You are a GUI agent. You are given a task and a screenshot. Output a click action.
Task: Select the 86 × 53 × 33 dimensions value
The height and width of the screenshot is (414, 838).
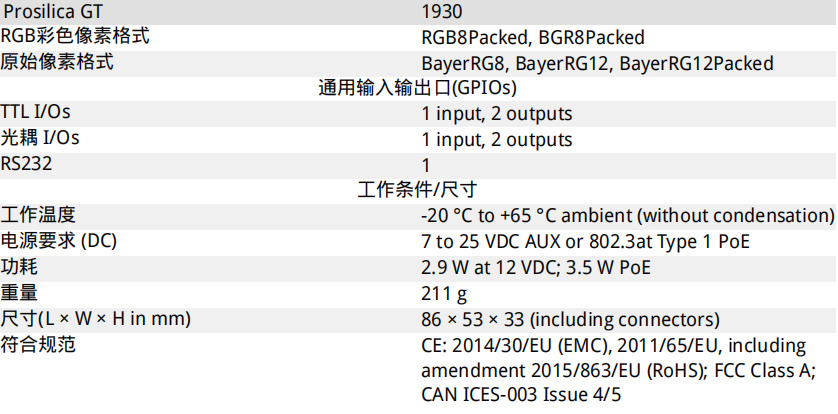pos(473,320)
